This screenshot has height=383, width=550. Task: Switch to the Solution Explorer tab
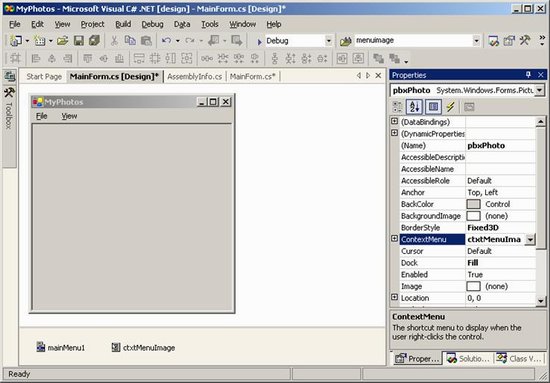(x=468, y=358)
